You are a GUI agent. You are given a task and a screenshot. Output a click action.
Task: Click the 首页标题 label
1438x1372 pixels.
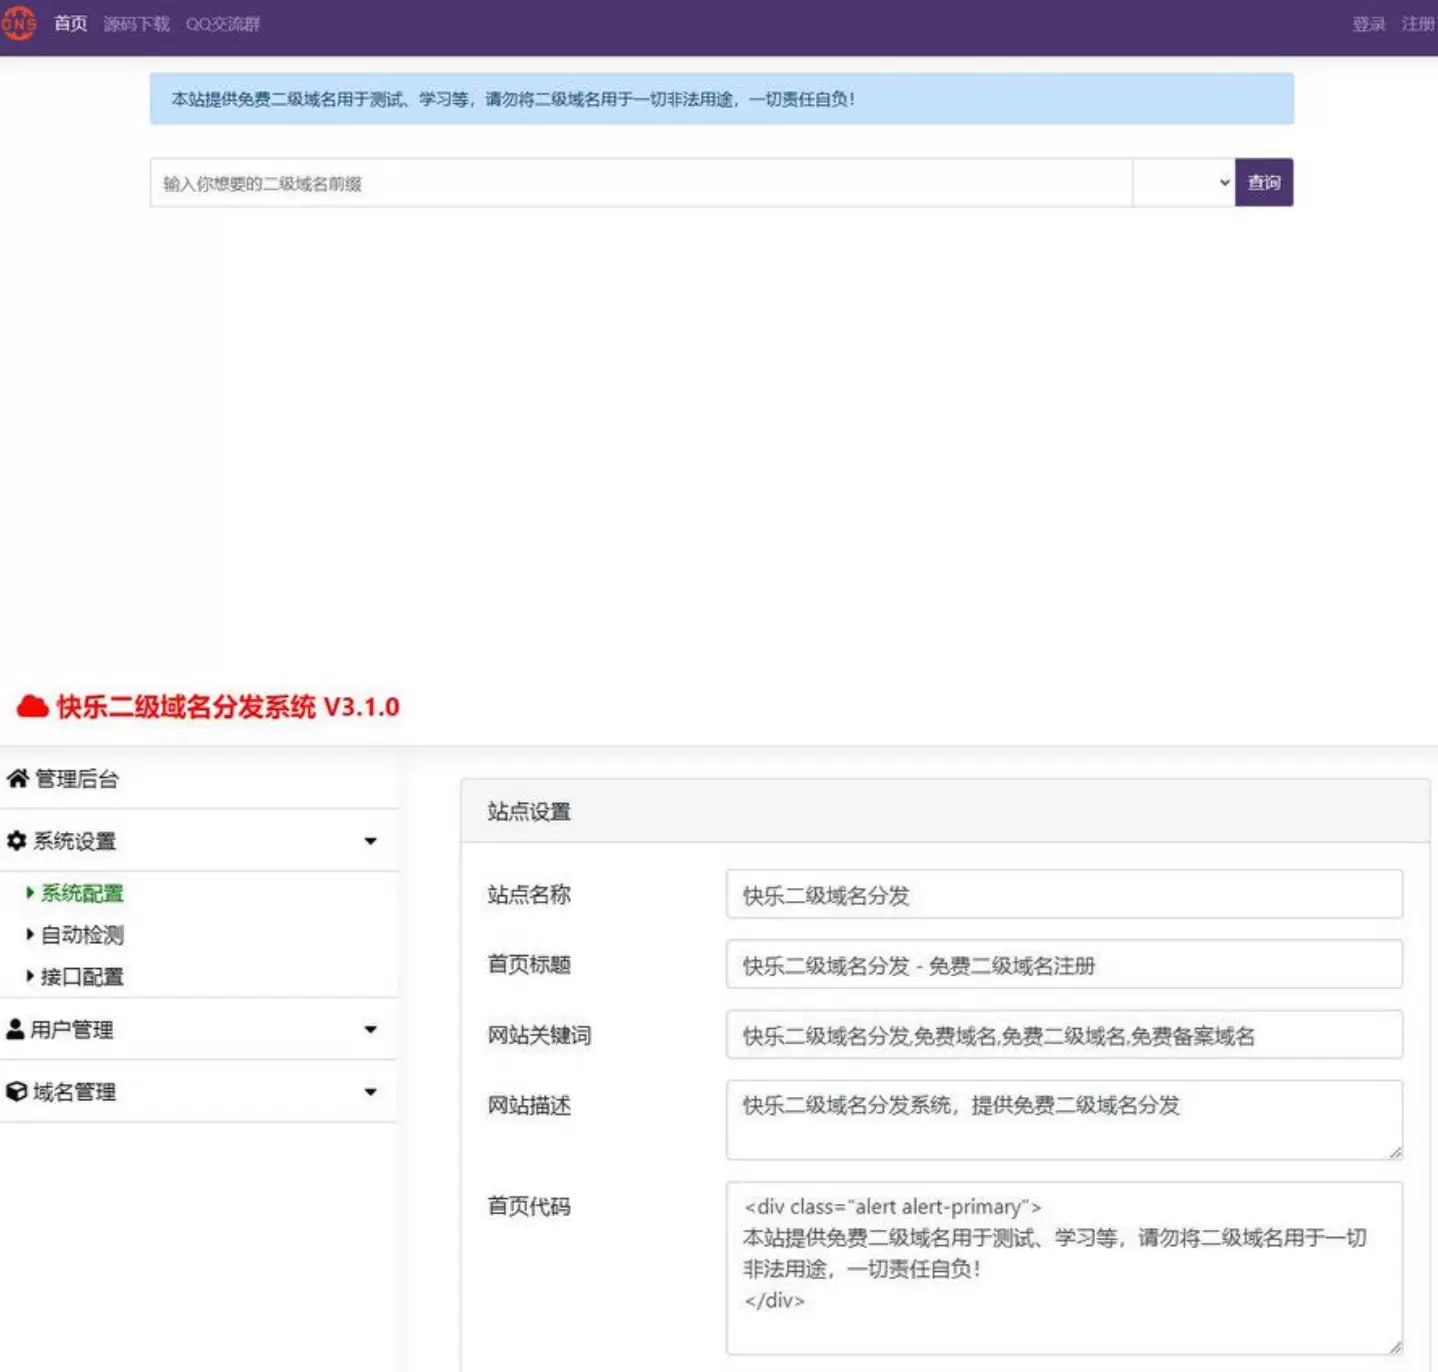click(x=529, y=964)
